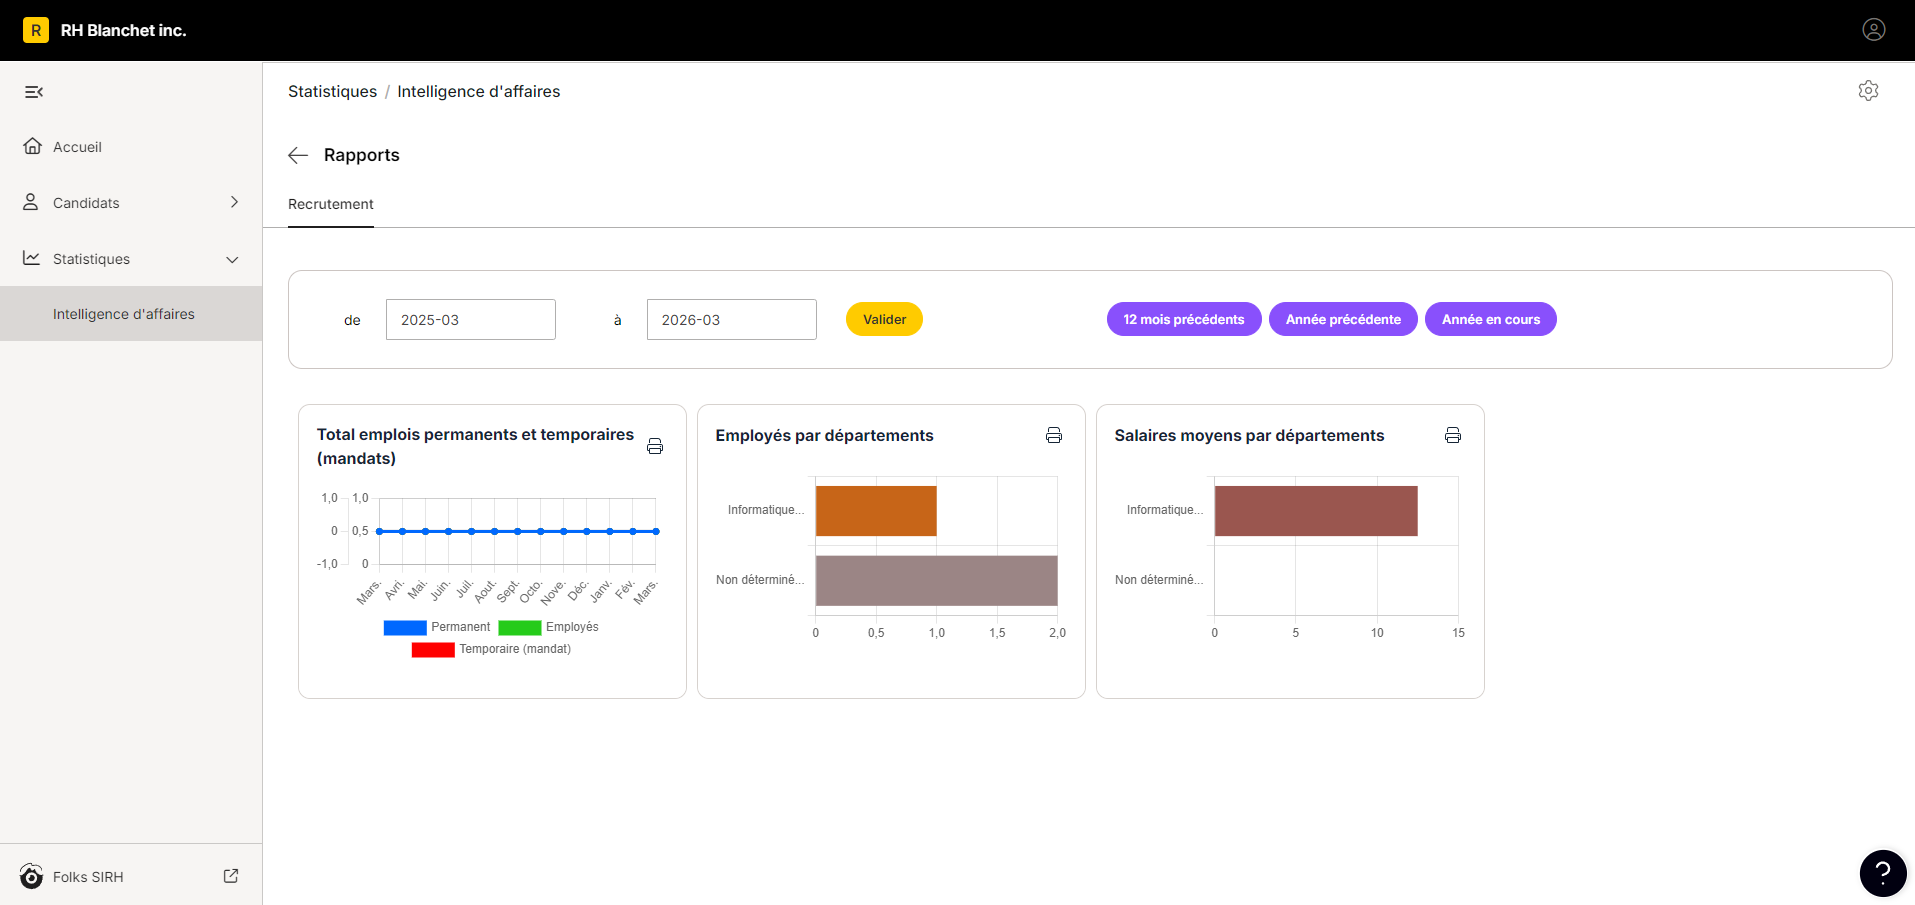Collapse the sidebar menu icon
Screen dimensions: 1915x905
pos(34,92)
